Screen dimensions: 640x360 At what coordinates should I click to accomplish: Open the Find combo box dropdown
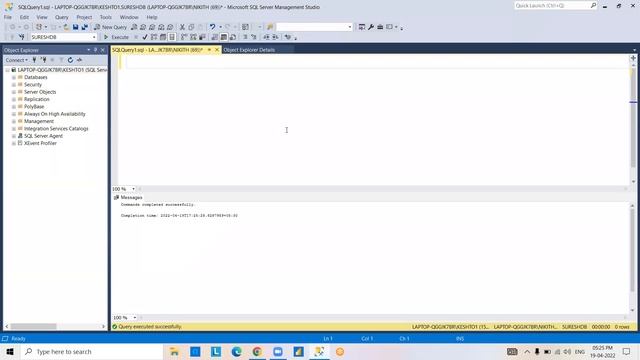pos(350,27)
